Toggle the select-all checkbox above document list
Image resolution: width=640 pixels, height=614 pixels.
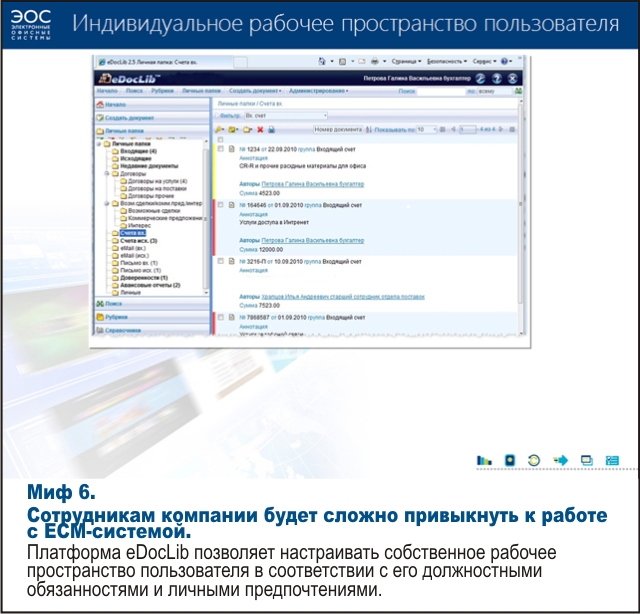220,140
